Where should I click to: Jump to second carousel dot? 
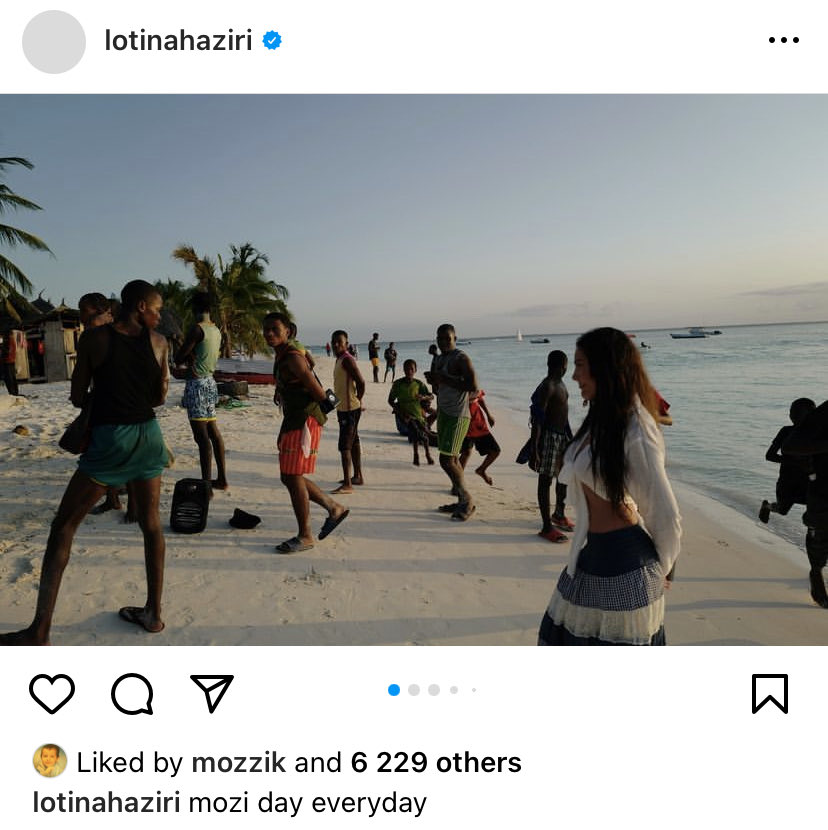pyautogui.click(x=414, y=690)
